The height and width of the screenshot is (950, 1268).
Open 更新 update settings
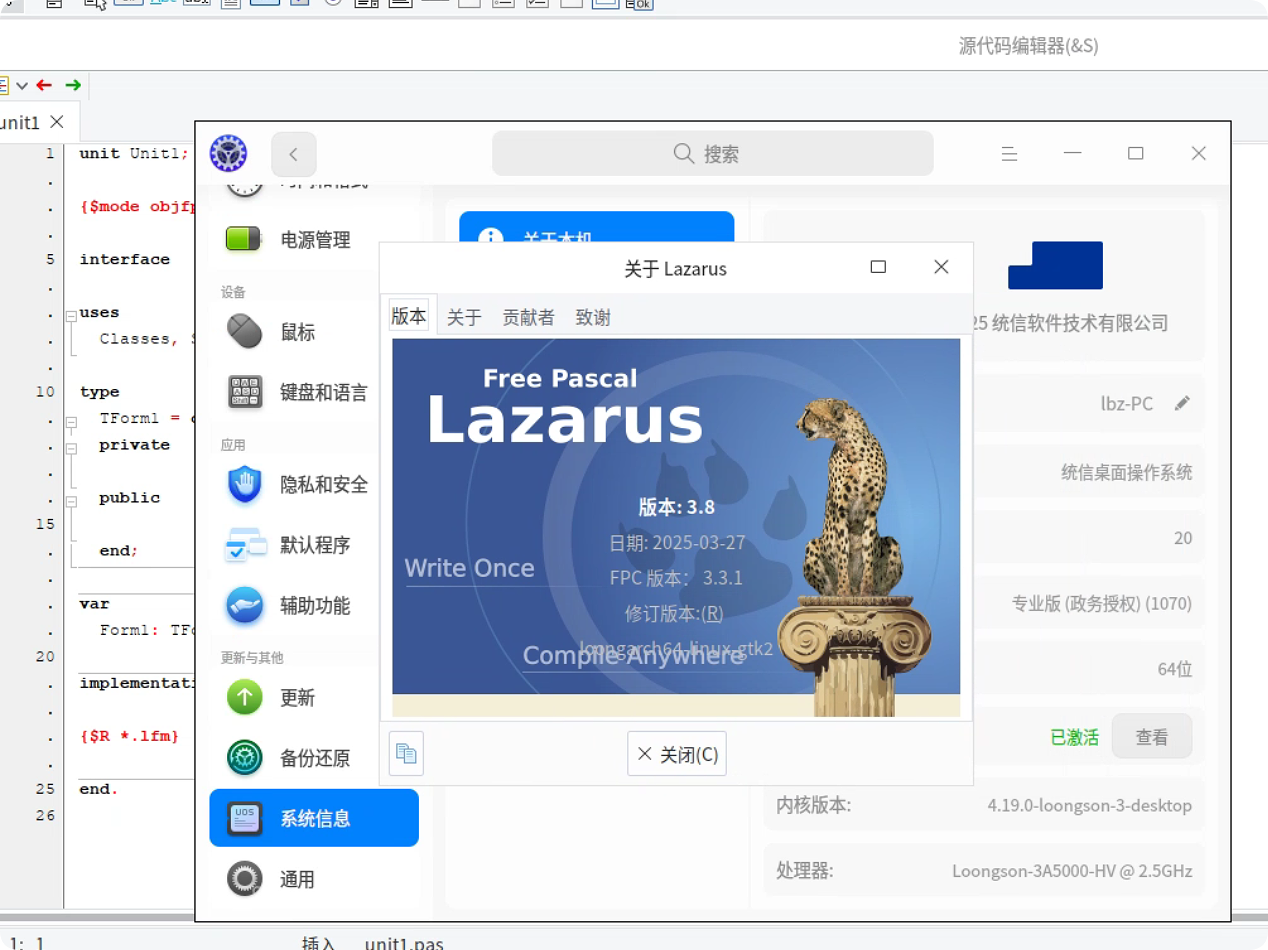[x=314, y=698]
